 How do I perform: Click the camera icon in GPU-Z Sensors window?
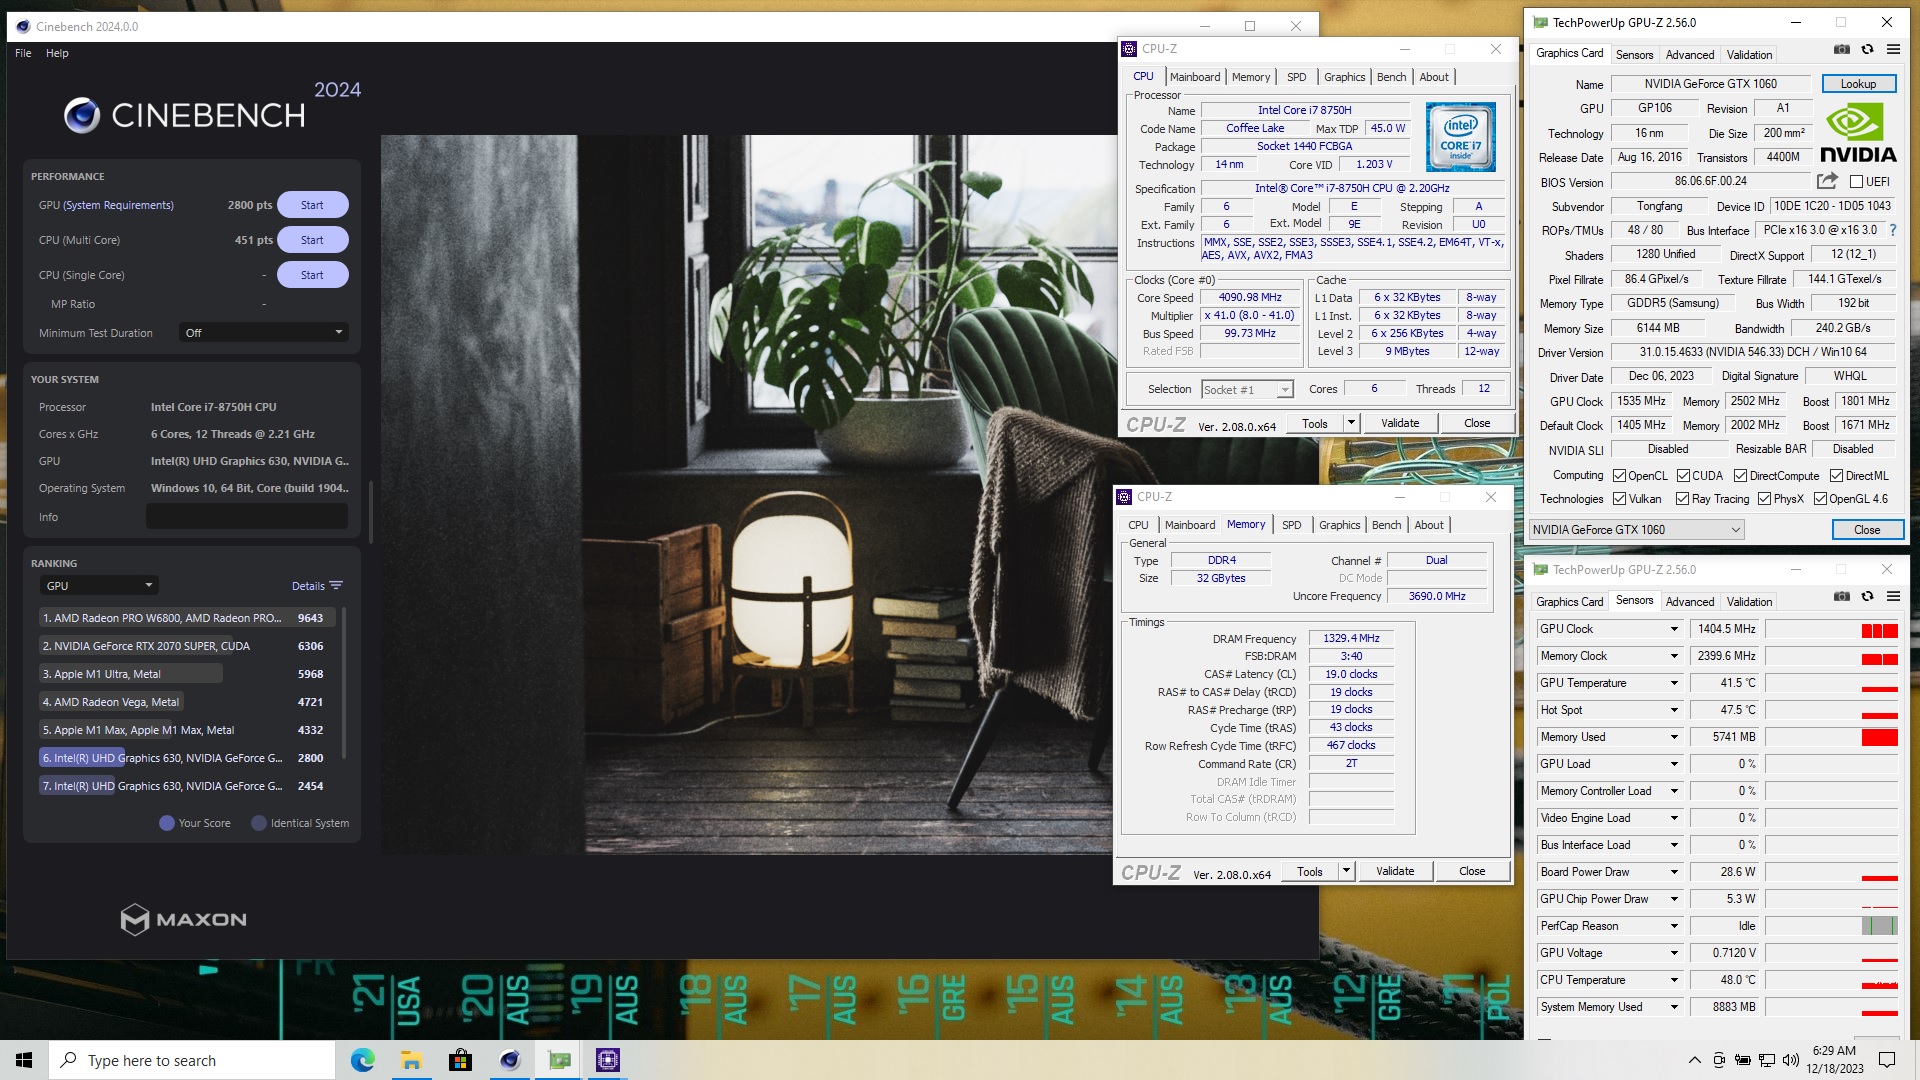pos(1841,597)
